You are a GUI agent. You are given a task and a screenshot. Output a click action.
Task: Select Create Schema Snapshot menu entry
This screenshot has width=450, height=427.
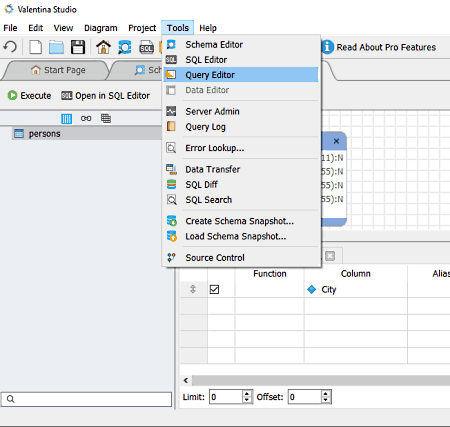(241, 221)
